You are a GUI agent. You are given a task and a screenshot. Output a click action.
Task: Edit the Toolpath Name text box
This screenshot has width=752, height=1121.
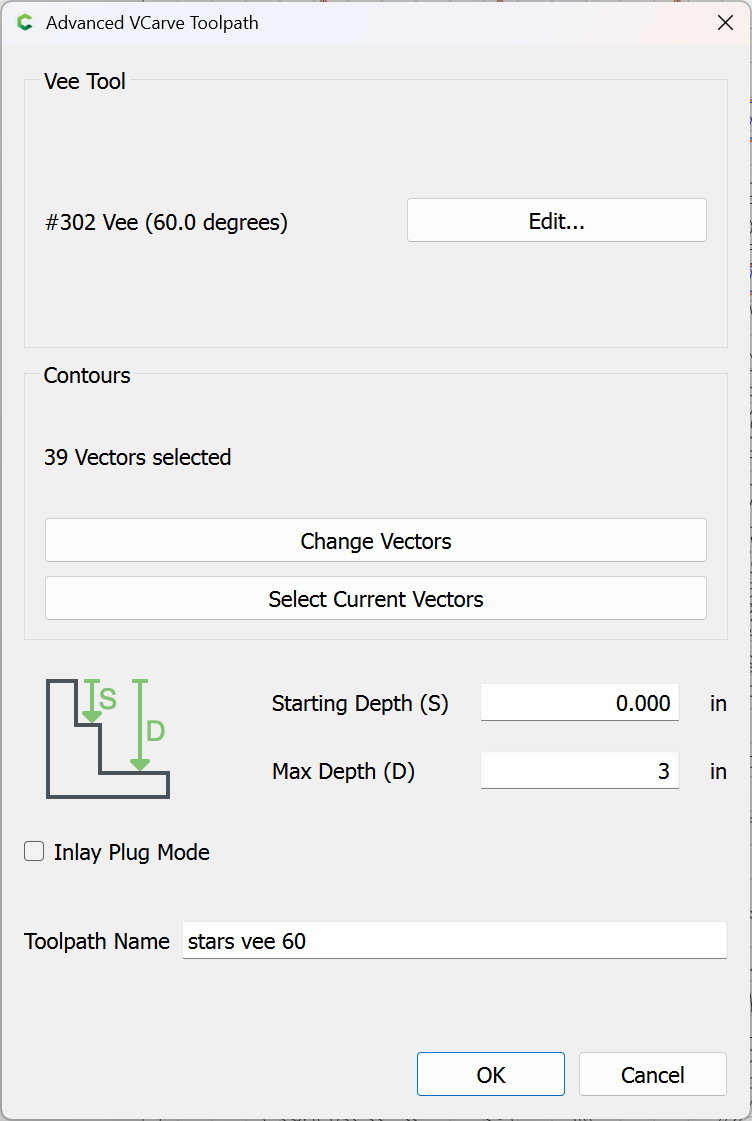455,940
